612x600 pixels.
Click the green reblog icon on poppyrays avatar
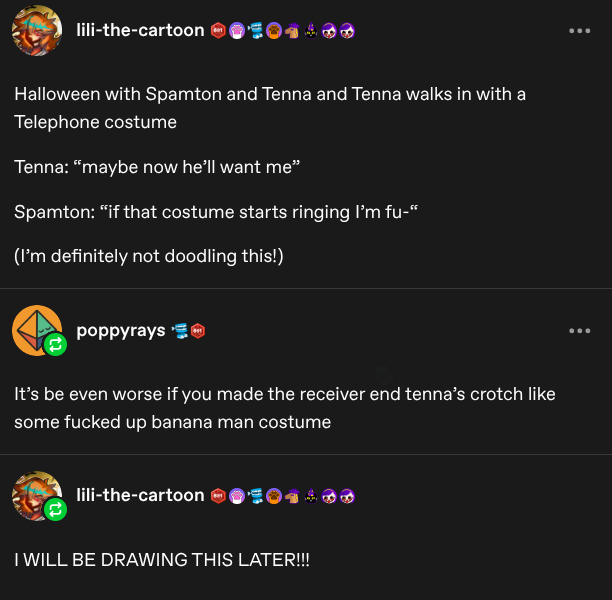pyautogui.click(x=55, y=346)
